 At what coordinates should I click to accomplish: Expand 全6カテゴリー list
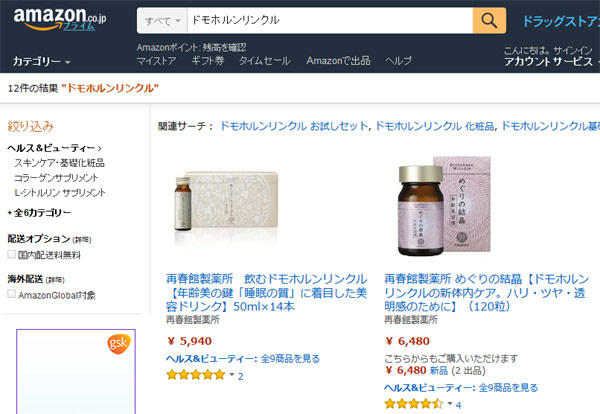39,213
